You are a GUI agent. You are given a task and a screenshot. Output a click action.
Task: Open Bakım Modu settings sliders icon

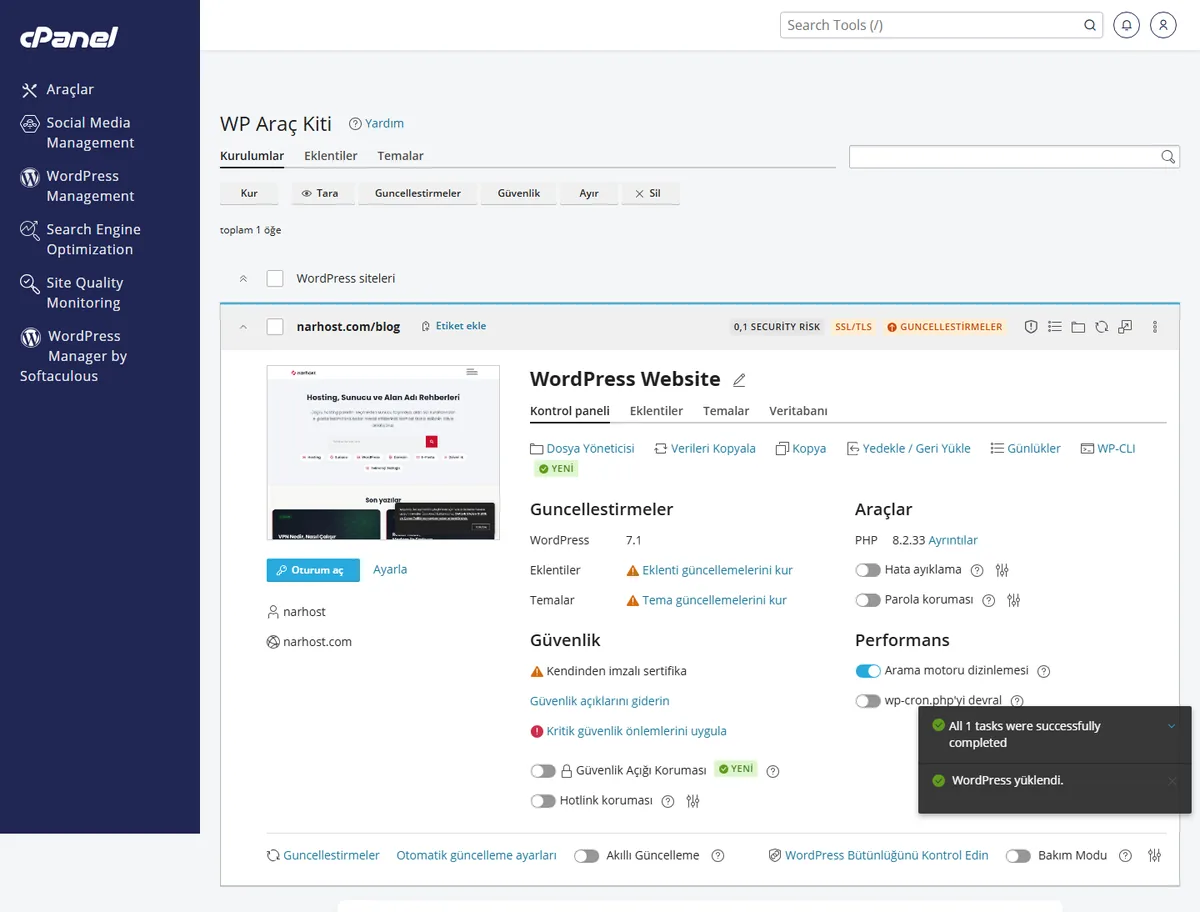coord(1155,856)
